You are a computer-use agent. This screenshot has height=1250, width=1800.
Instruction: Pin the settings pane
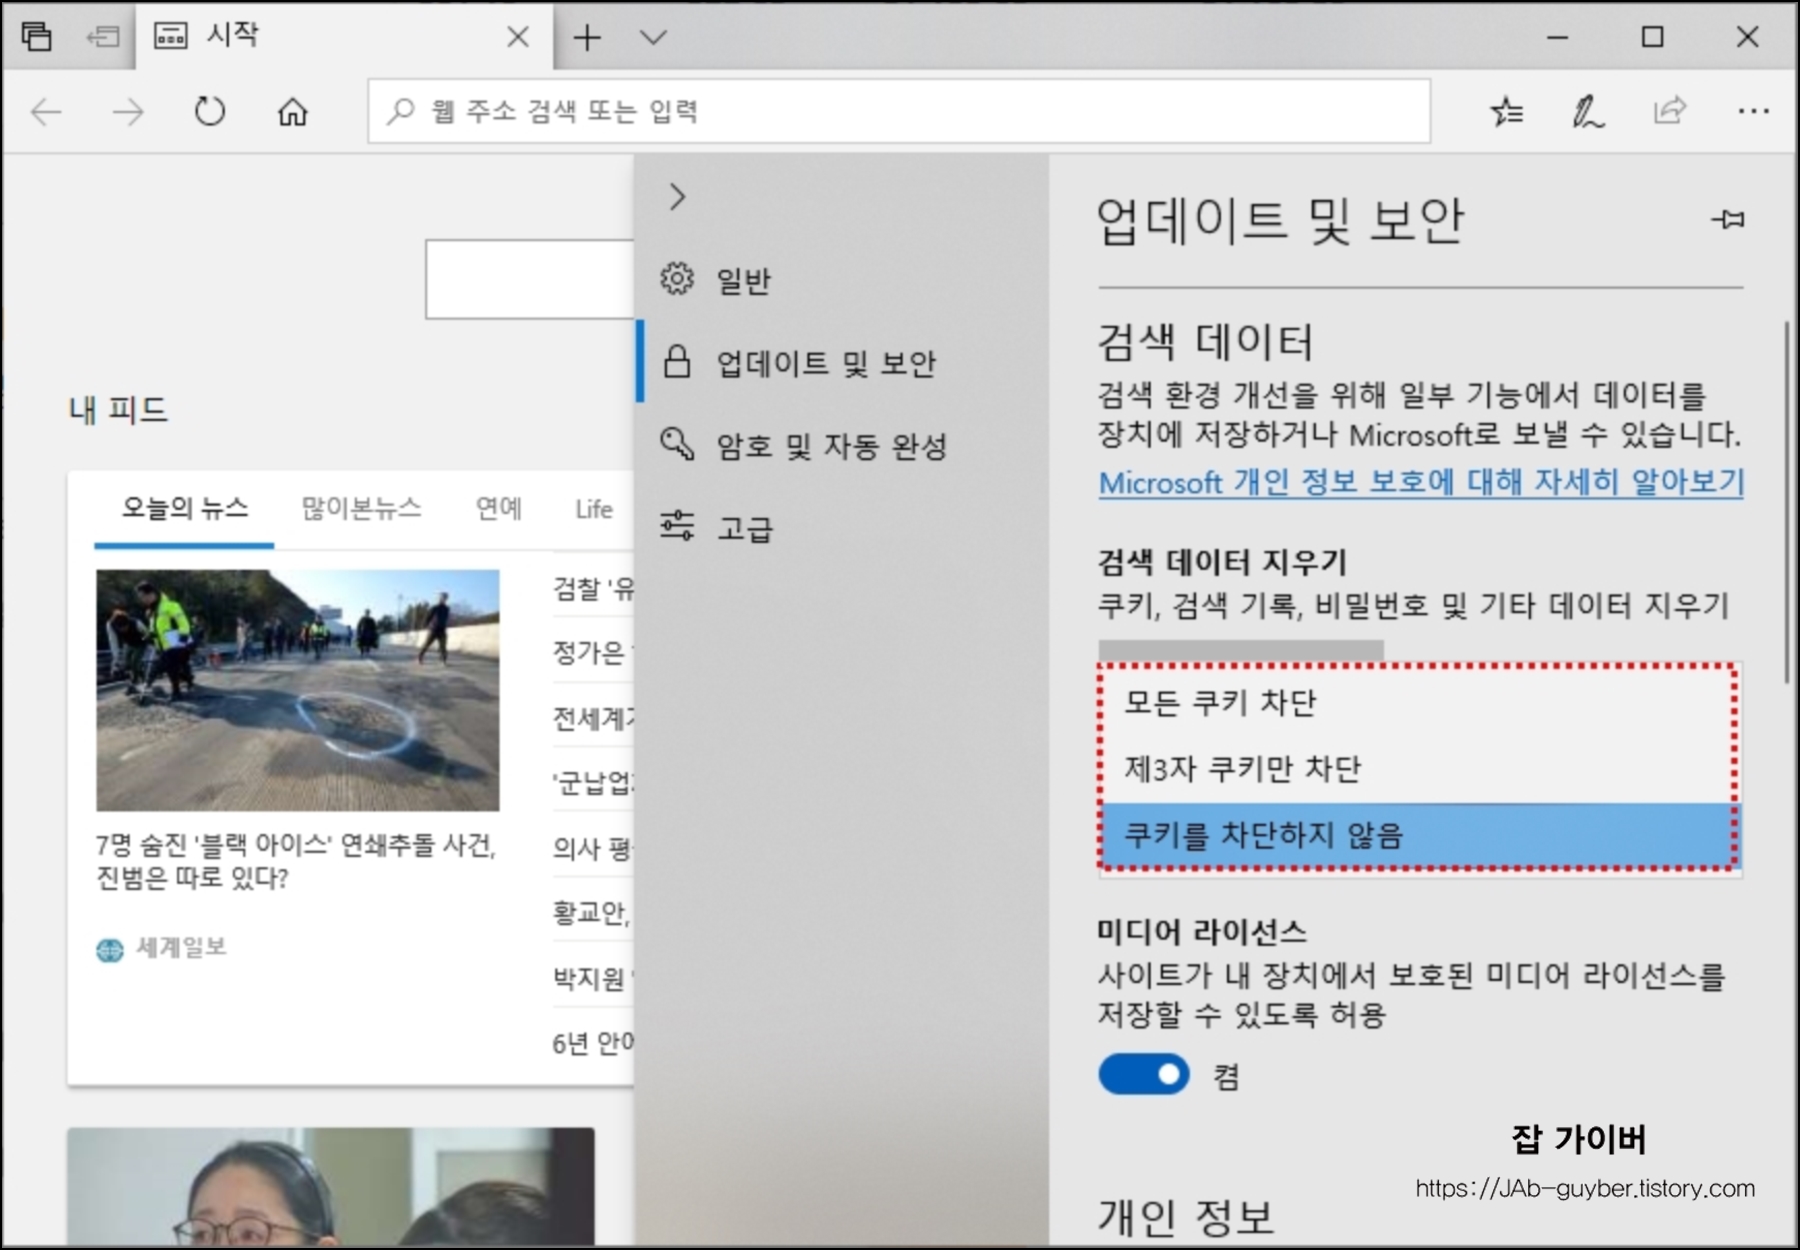[x=1728, y=218]
